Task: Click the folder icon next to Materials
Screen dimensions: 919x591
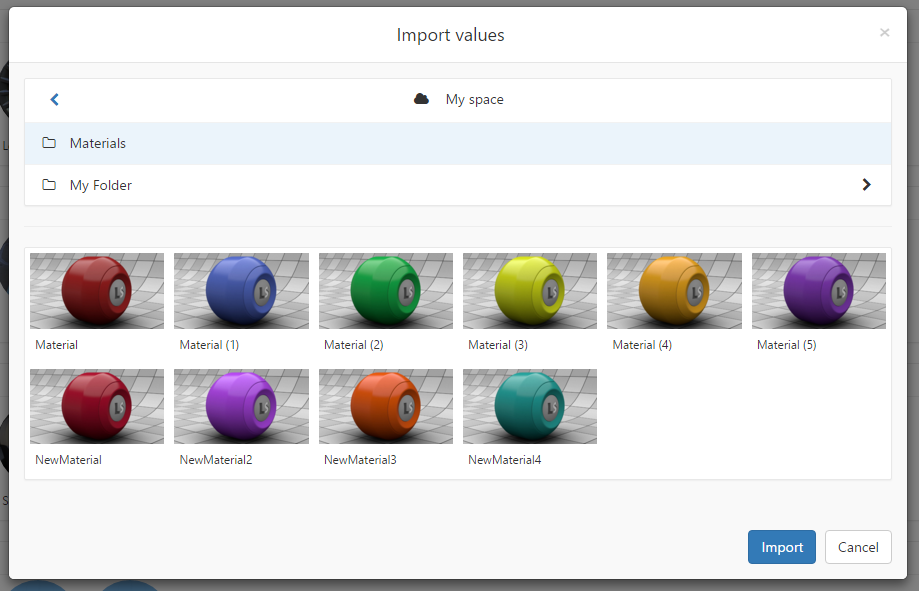Action: (49, 142)
